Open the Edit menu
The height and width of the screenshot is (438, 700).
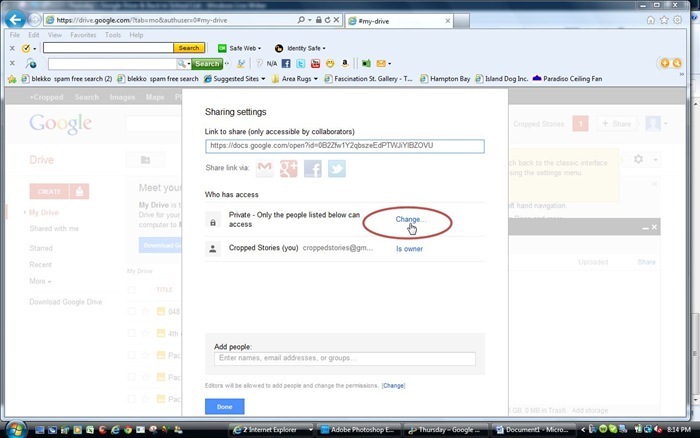[x=34, y=35]
